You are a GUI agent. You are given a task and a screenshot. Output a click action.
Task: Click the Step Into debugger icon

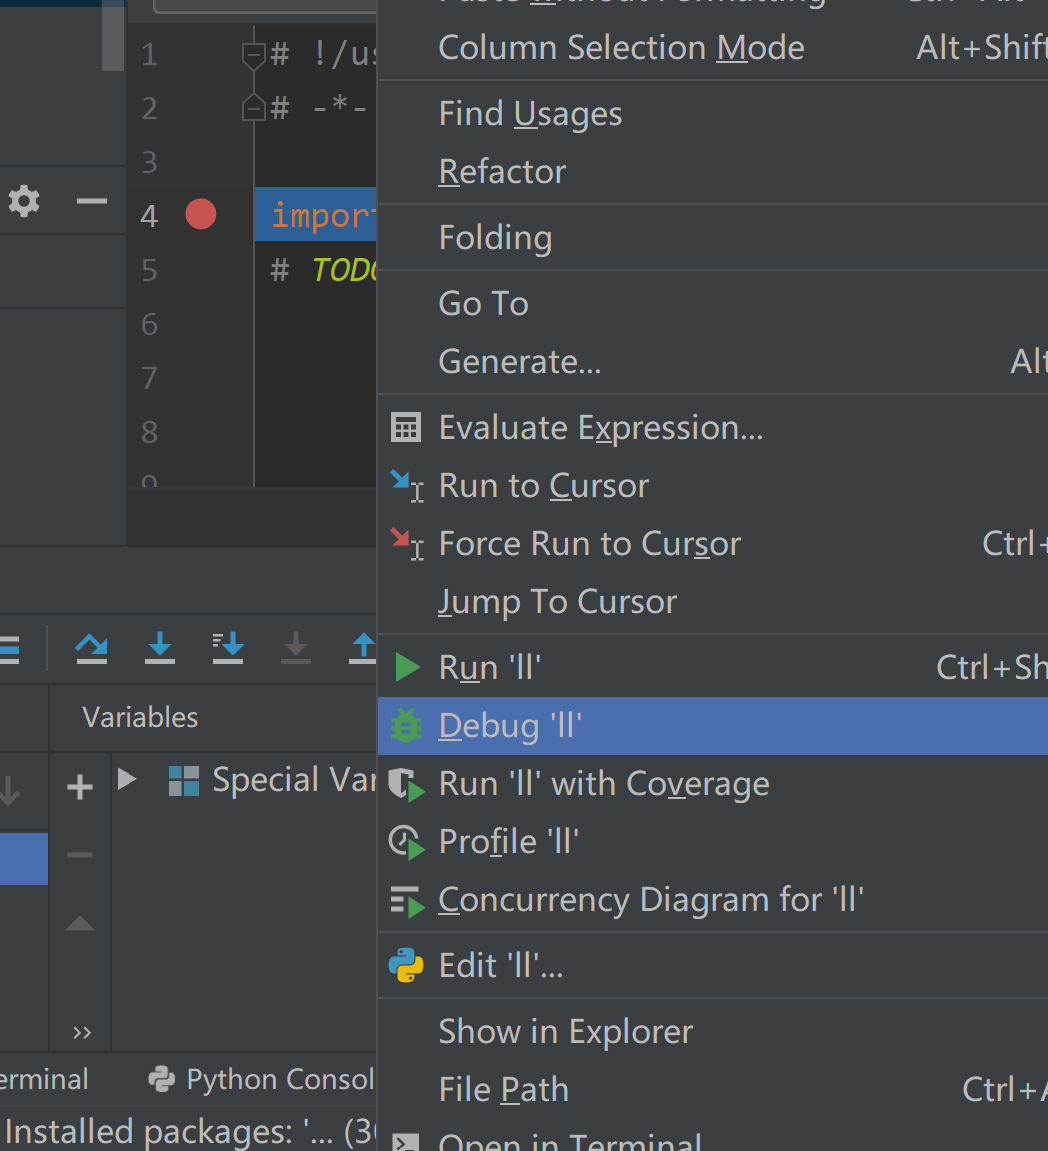click(x=160, y=648)
